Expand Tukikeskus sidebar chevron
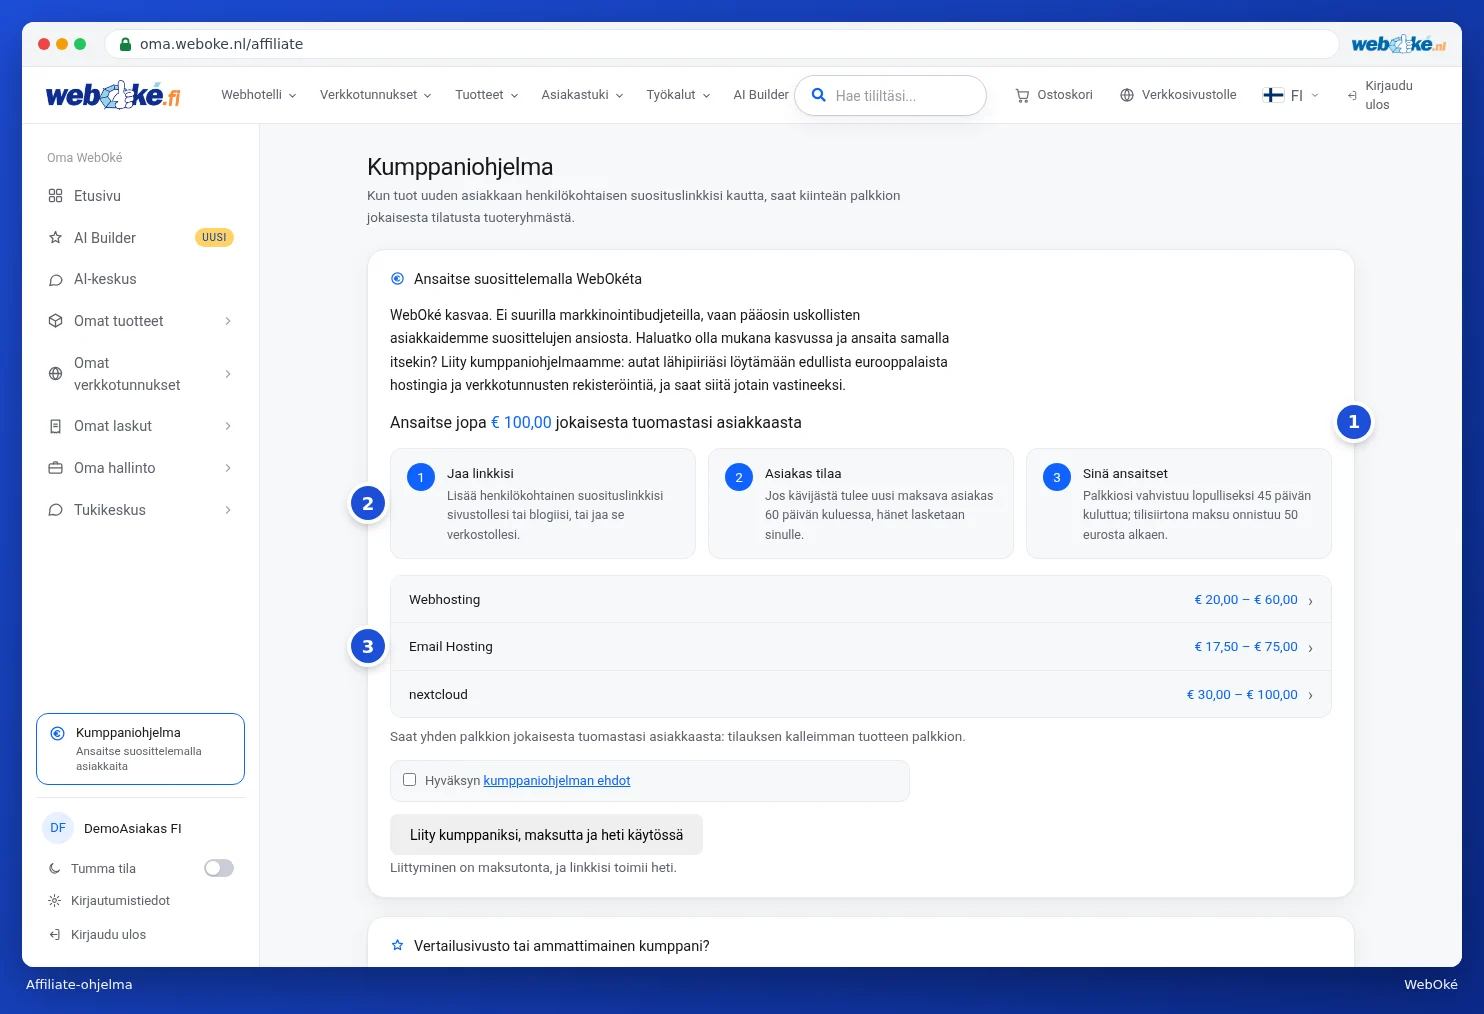 point(228,510)
